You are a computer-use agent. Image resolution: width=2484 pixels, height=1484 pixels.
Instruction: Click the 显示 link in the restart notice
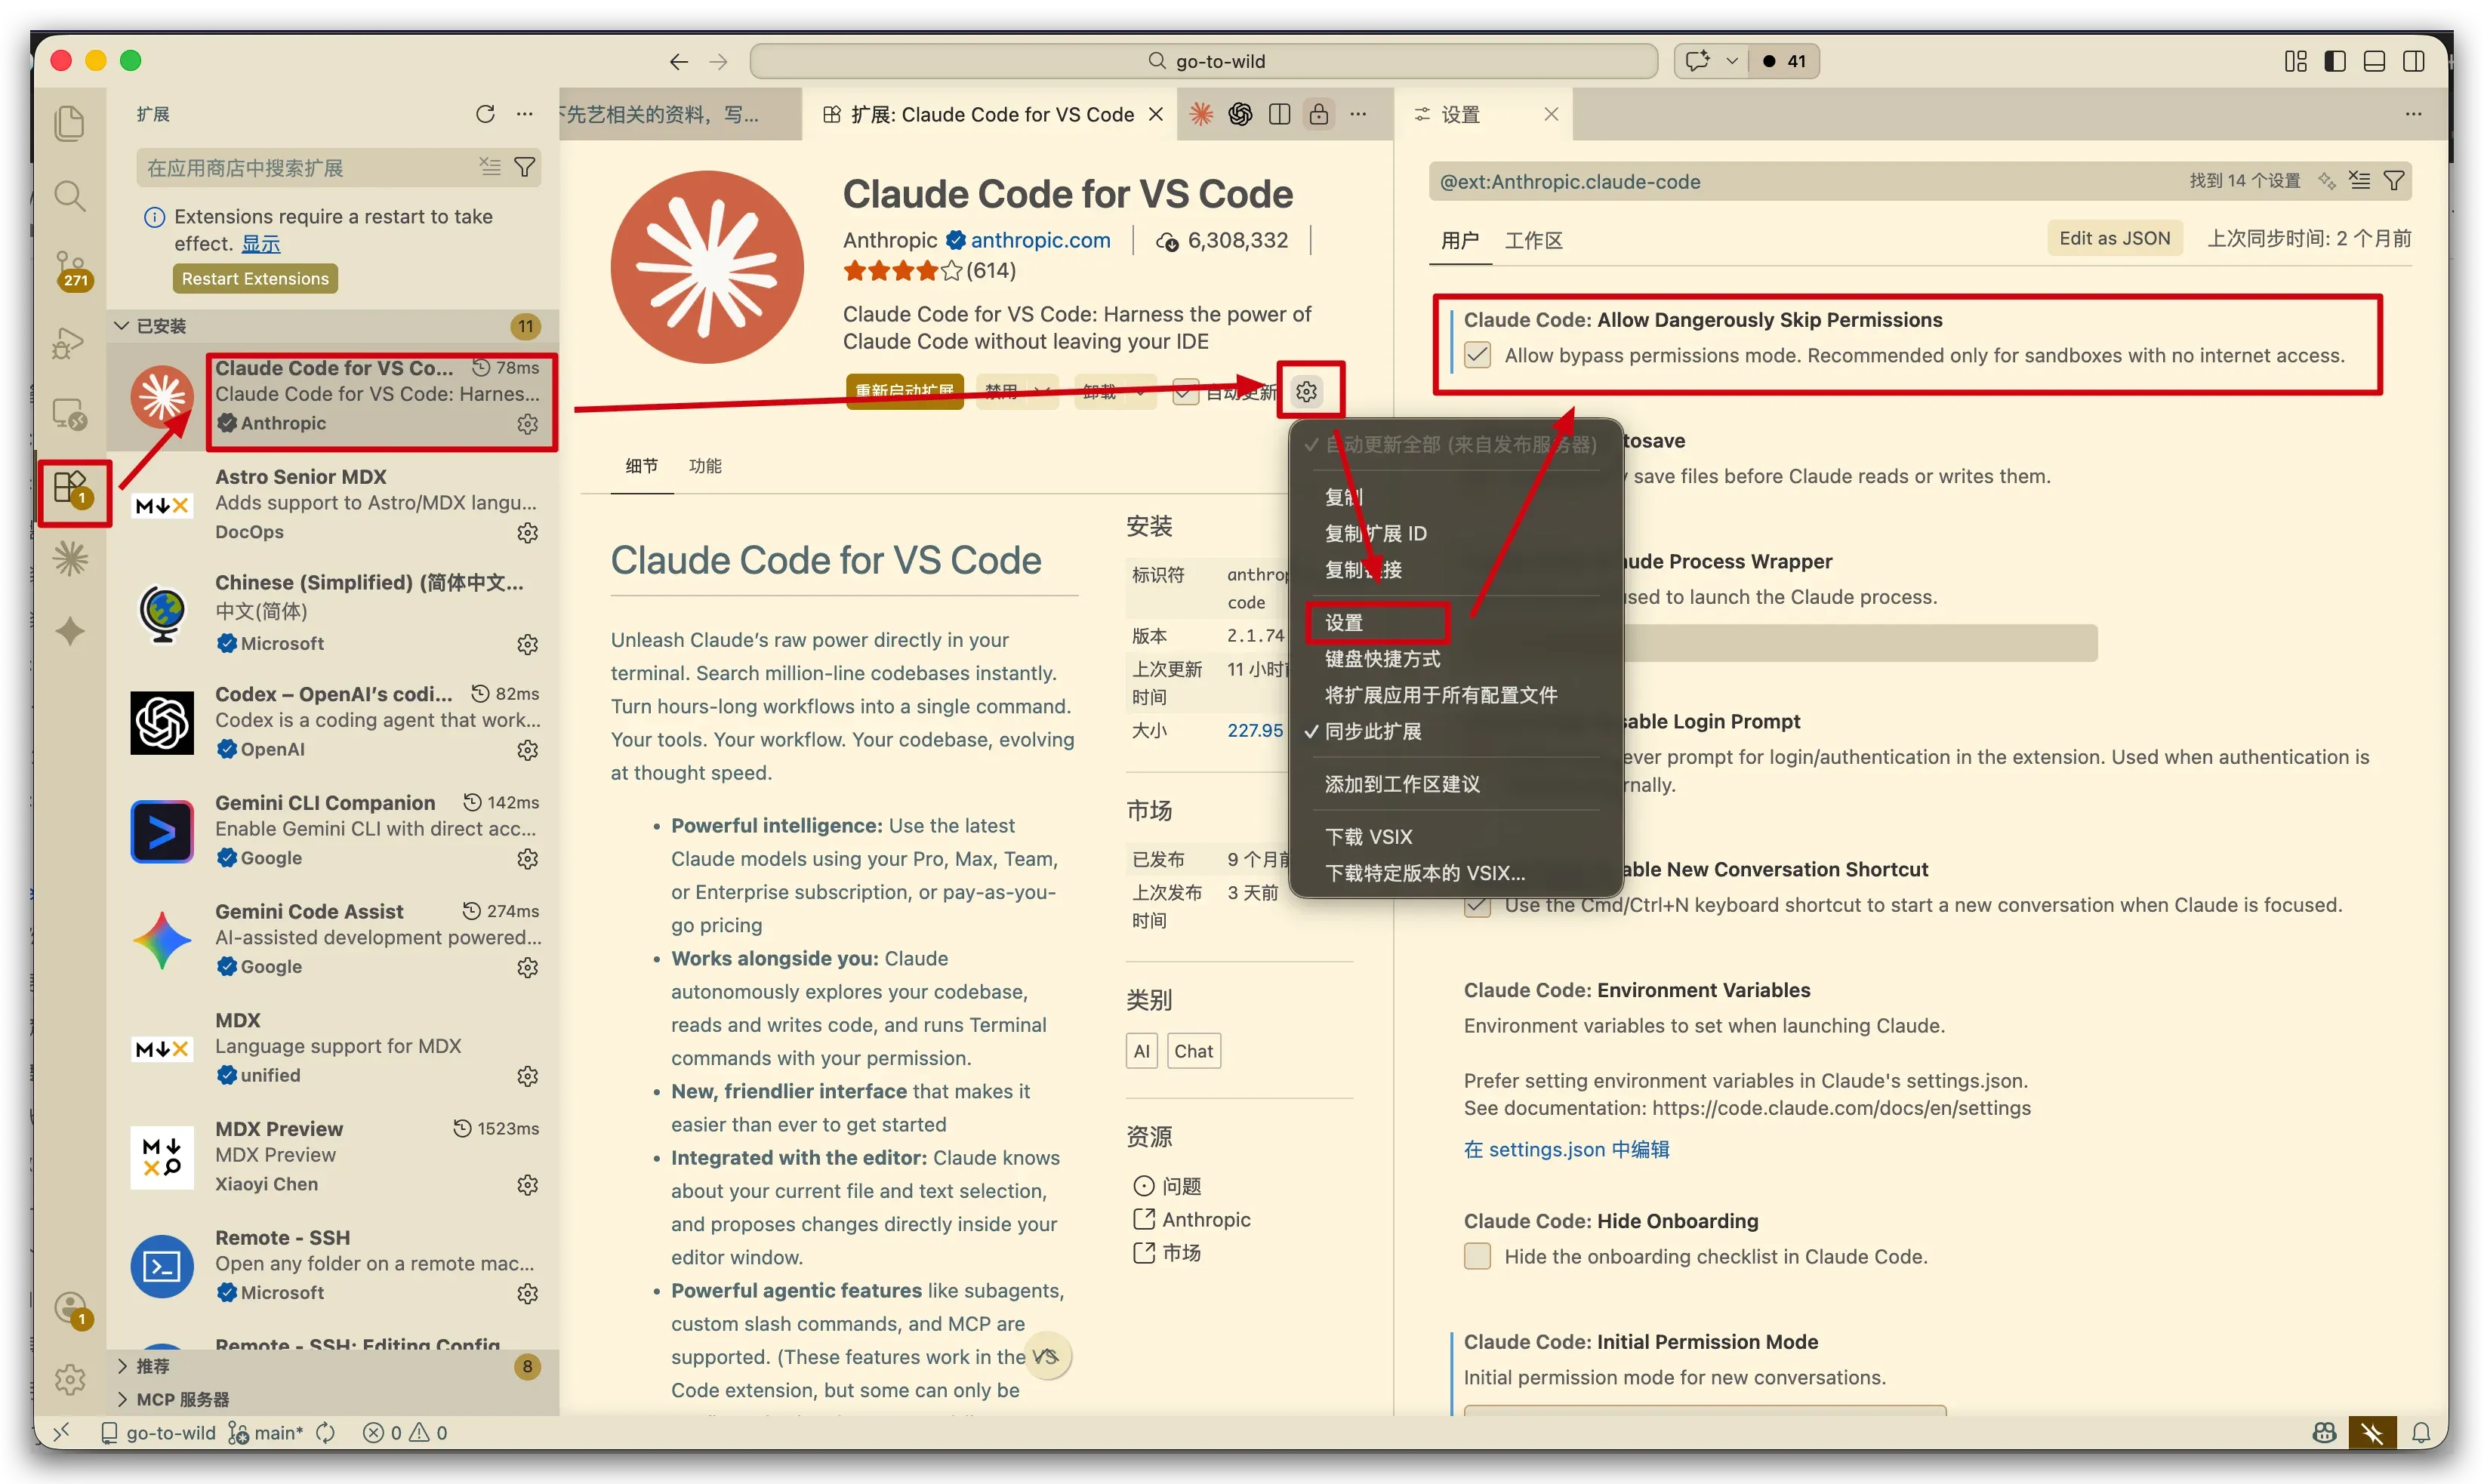(x=260, y=244)
